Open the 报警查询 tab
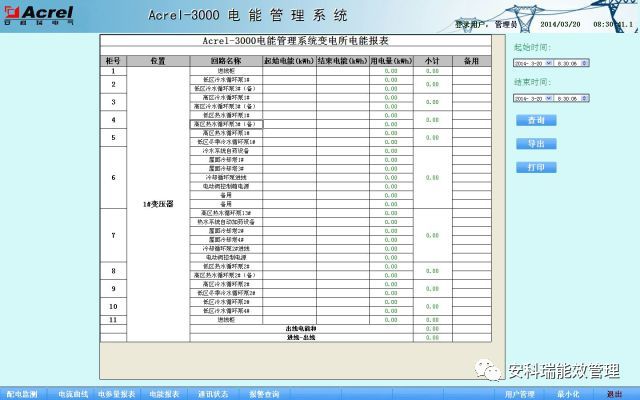The height and width of the screenshot is (400, 640). coord(264,394)
